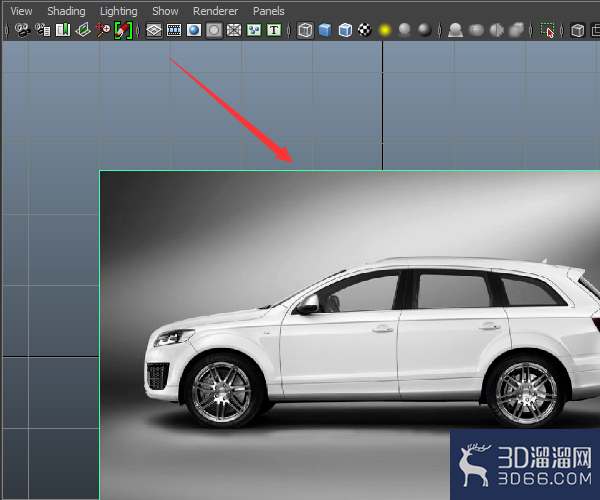The image size is (600, 500).
Task: Toggle the Field Chart overlay
Action: (x=234, y=30)
